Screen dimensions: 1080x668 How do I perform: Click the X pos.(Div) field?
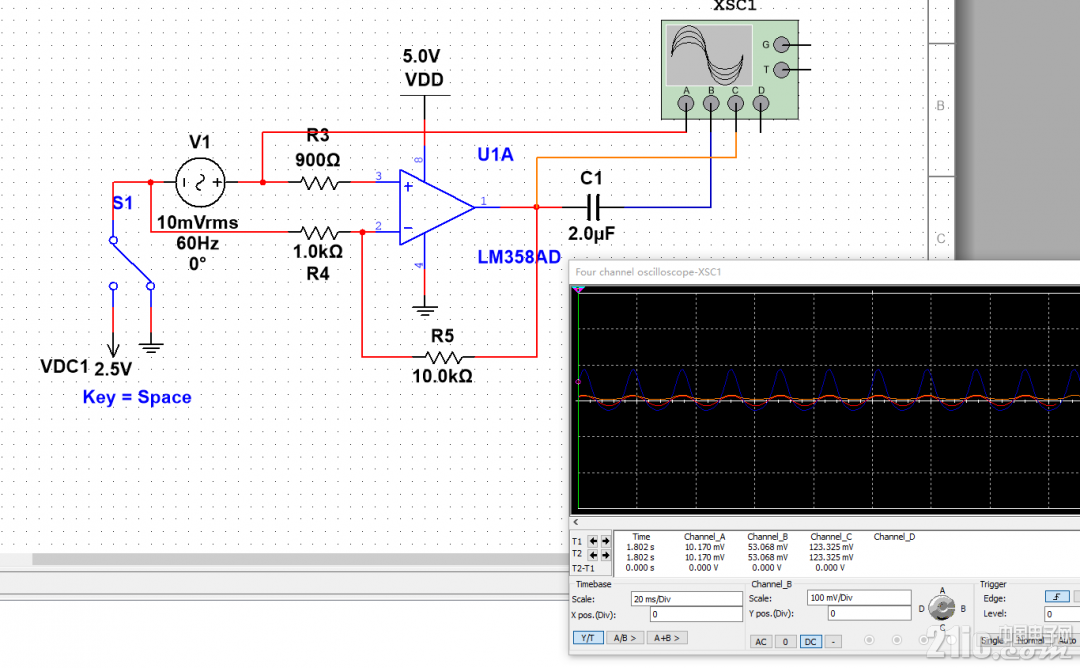pyautogui.click(x=696, y=614)
